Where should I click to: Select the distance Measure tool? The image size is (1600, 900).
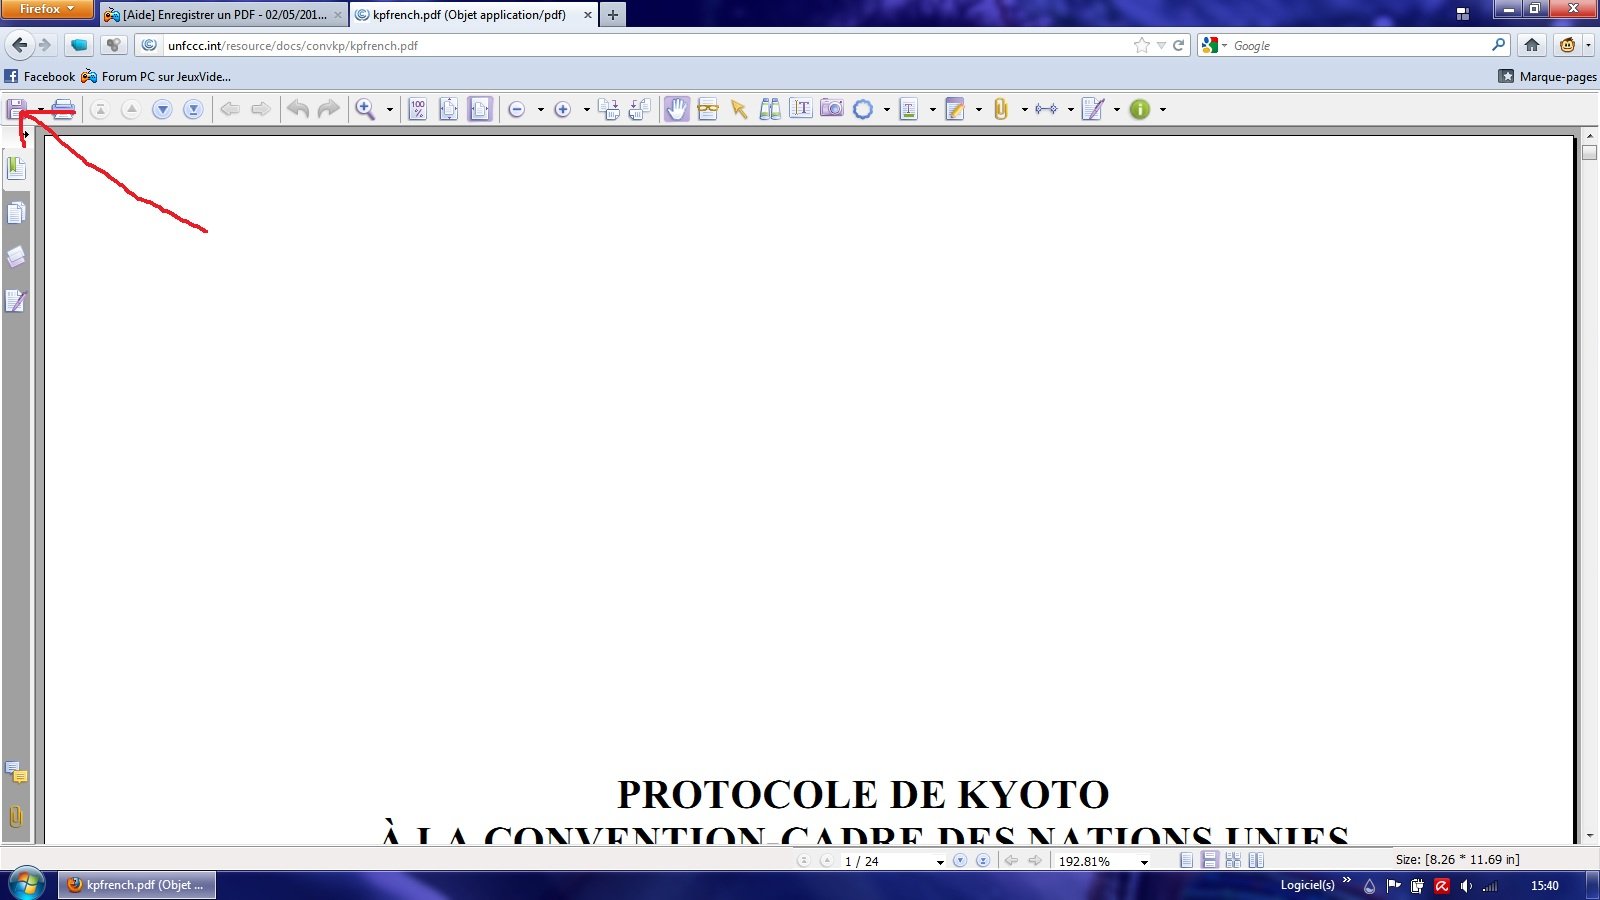[x=1047, y=109]
